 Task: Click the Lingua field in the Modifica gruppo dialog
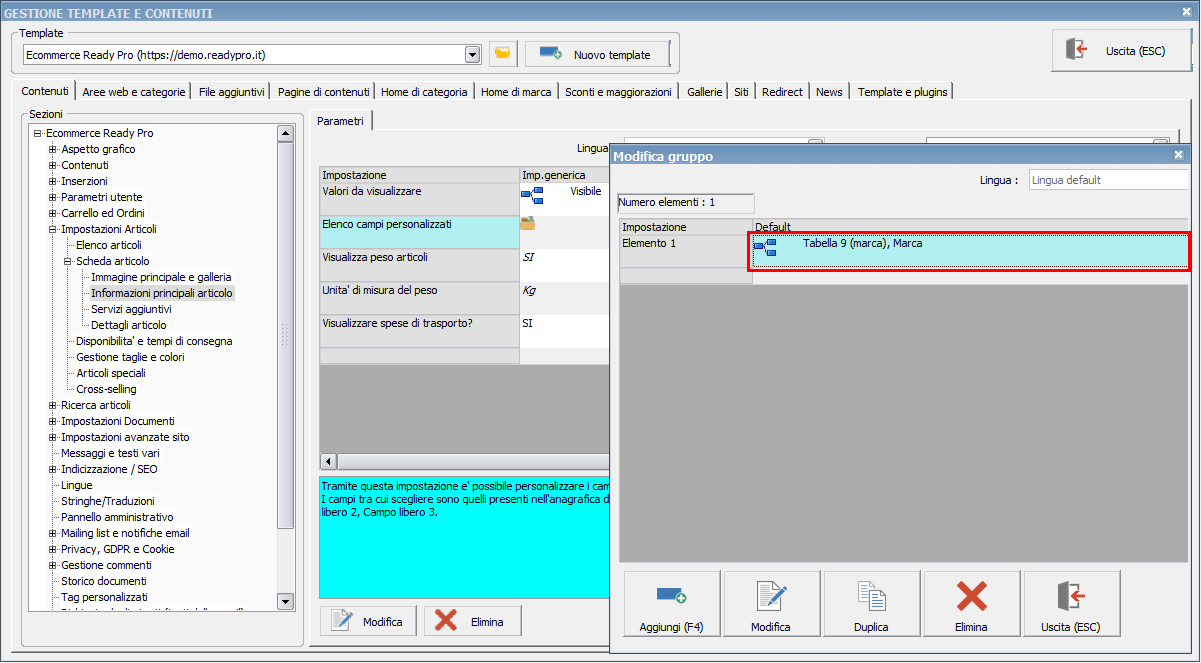pos(1108,180)
